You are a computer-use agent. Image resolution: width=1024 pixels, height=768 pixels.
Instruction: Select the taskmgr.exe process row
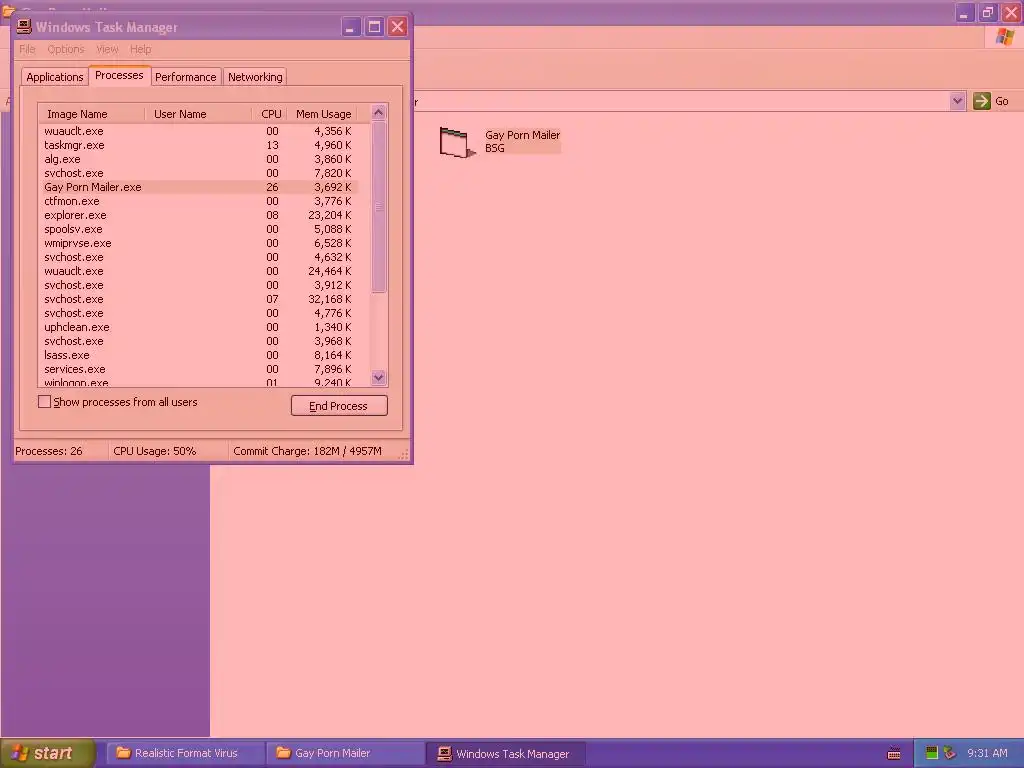coord(199,145)
